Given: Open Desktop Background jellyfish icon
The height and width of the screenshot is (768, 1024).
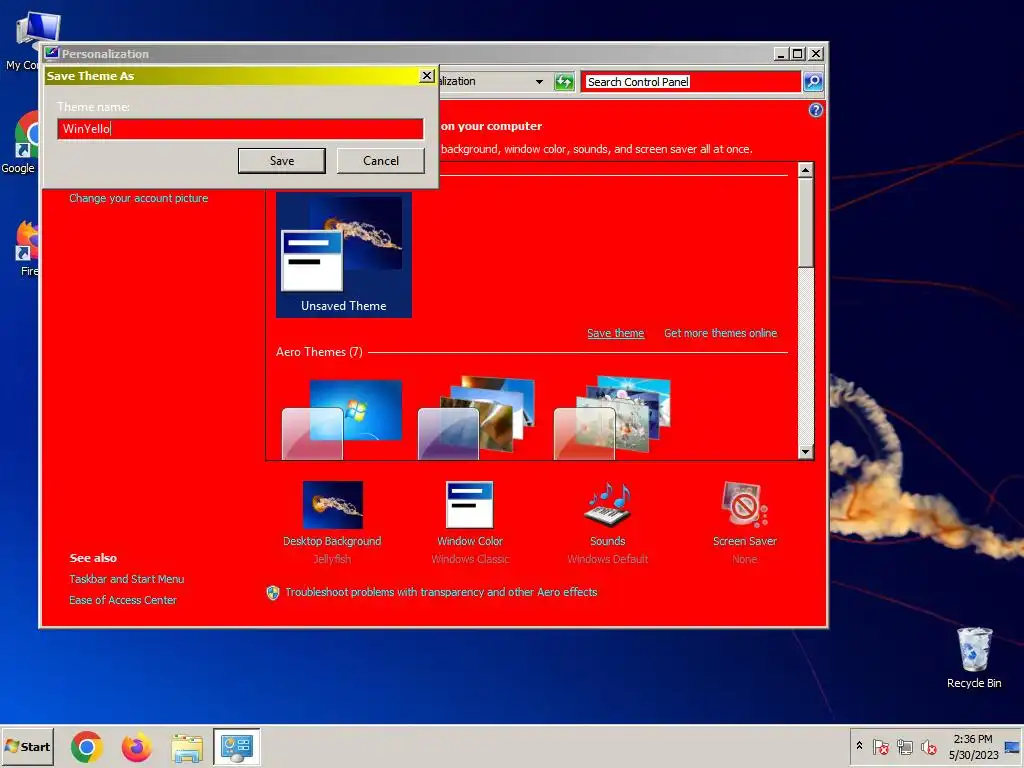Looking at the screenshot, I should [x=332, y=505].
